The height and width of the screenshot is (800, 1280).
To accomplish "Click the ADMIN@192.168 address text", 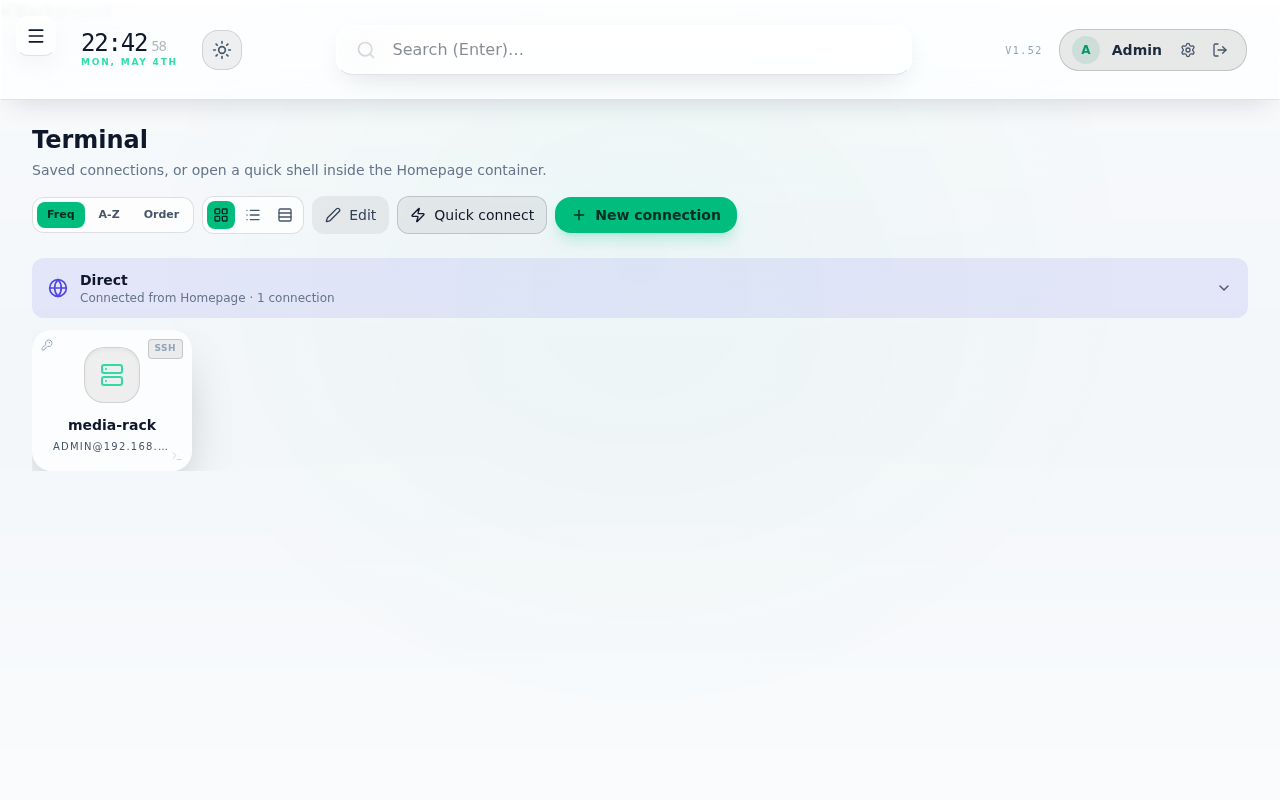I will click(111, 446).
